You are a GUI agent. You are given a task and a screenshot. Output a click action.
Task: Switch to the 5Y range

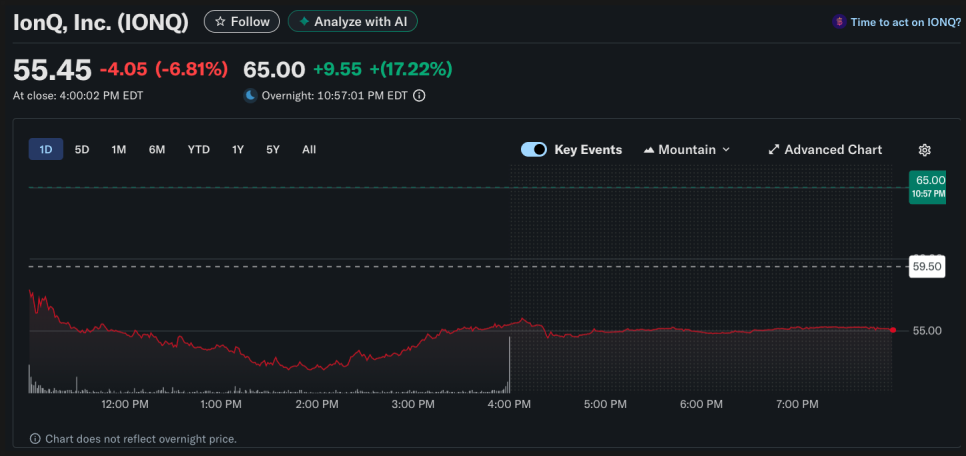(273, 150)
